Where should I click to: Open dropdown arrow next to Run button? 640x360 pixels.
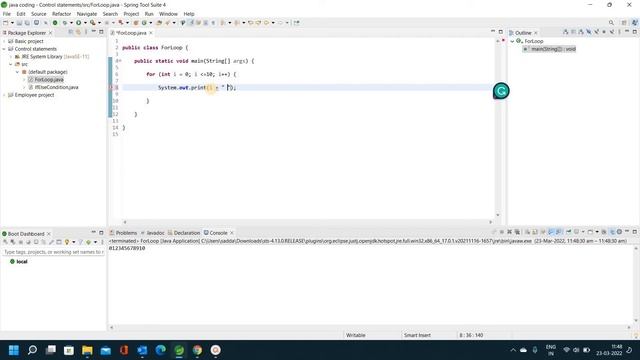(85, 23)
